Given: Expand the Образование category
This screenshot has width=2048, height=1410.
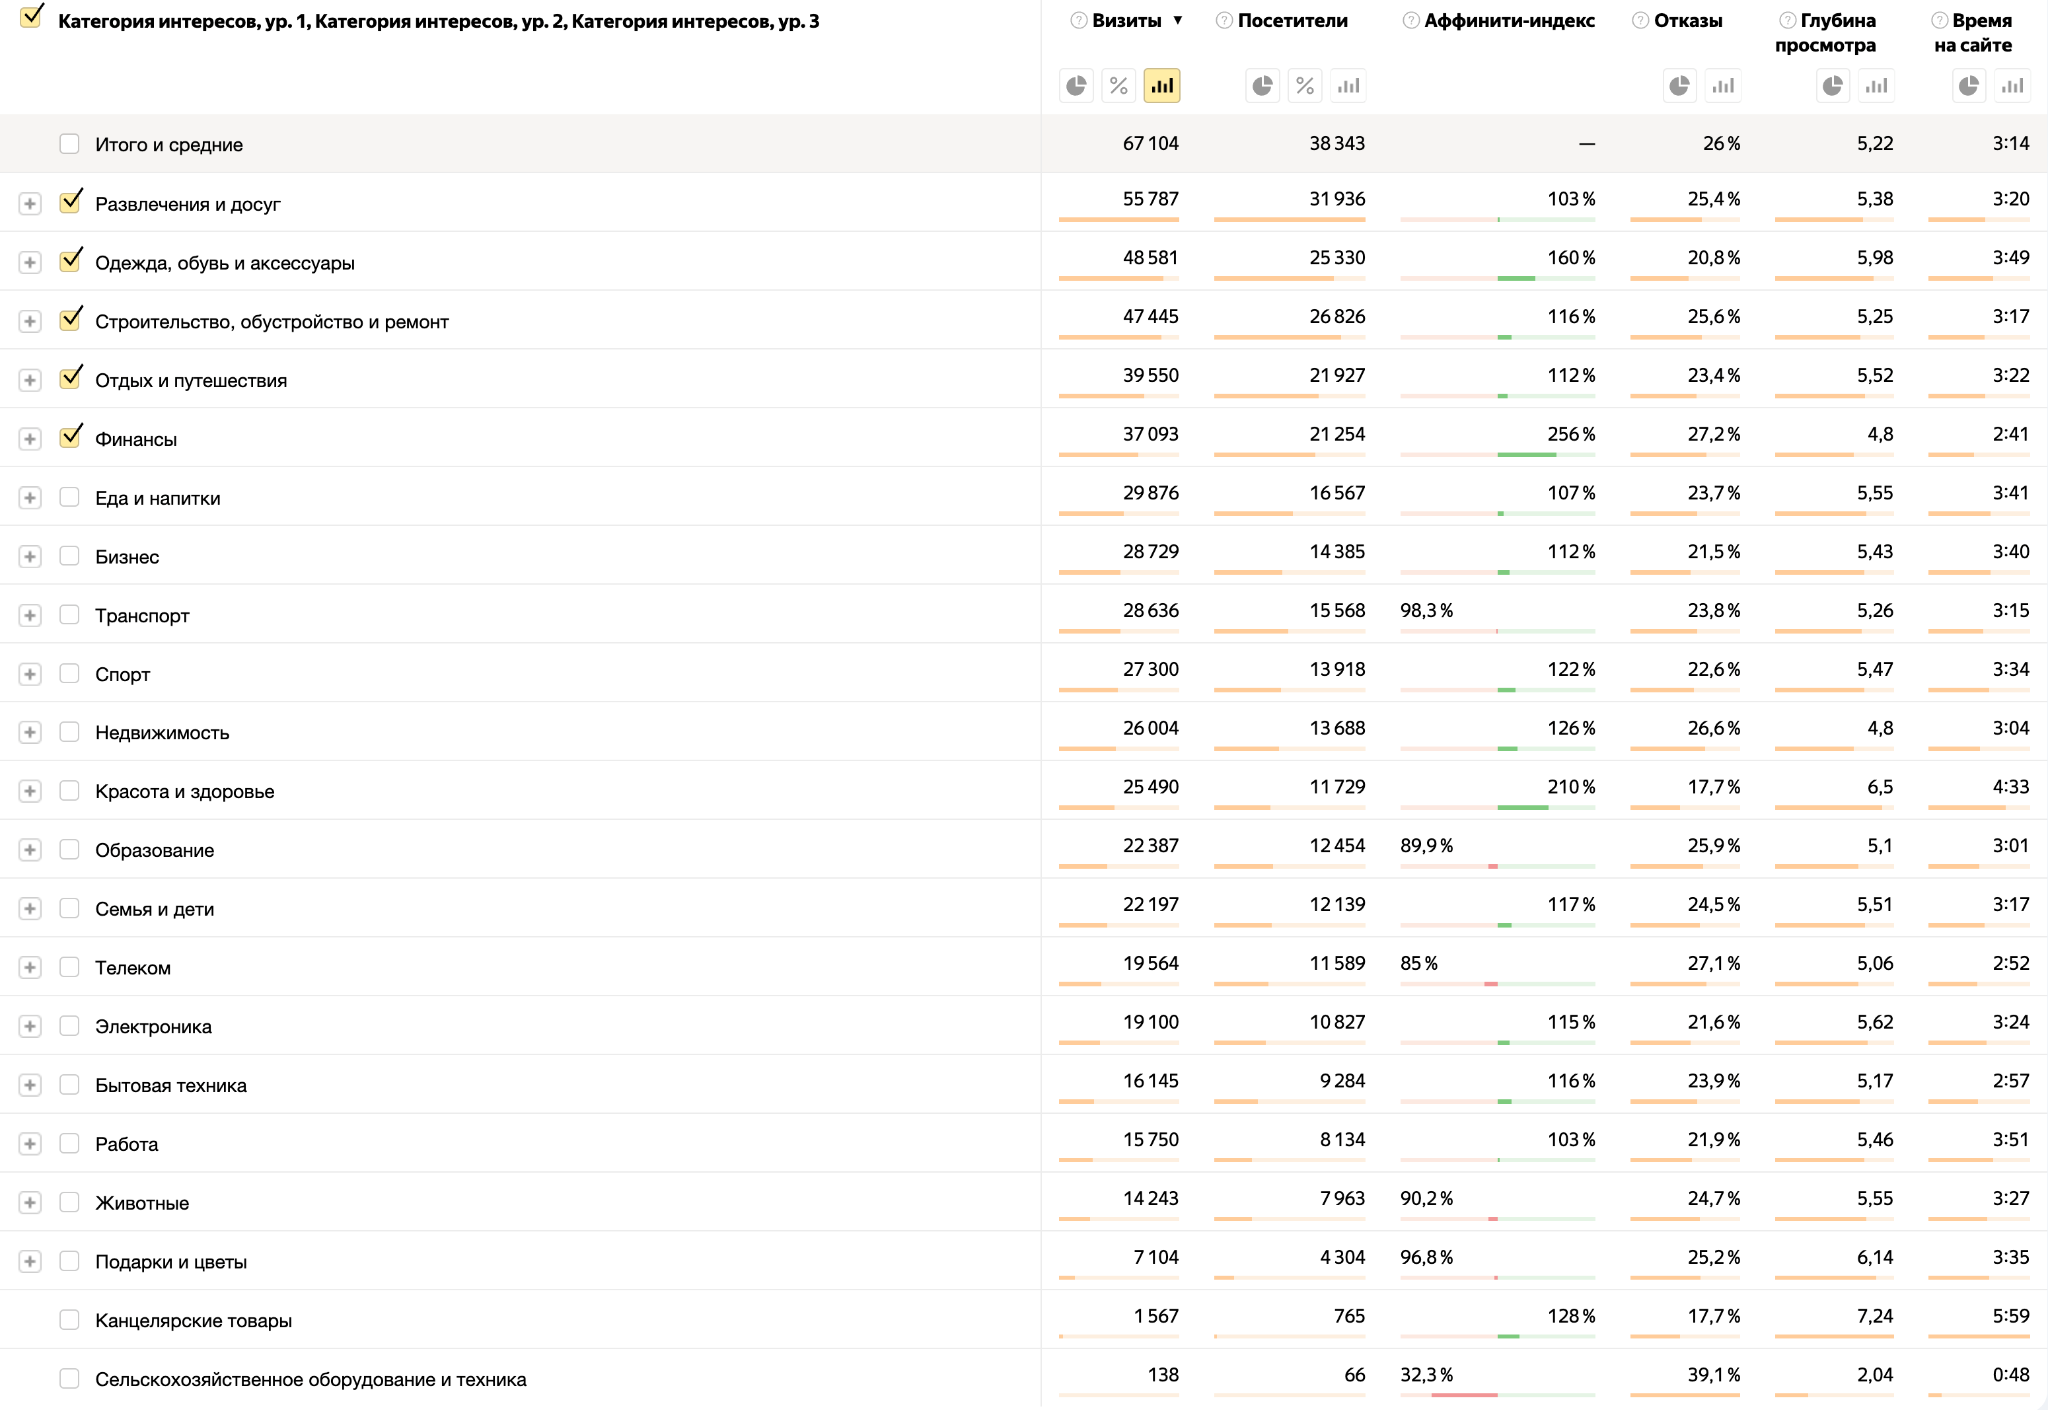Looking at the screenshot, I should (30, 850).
